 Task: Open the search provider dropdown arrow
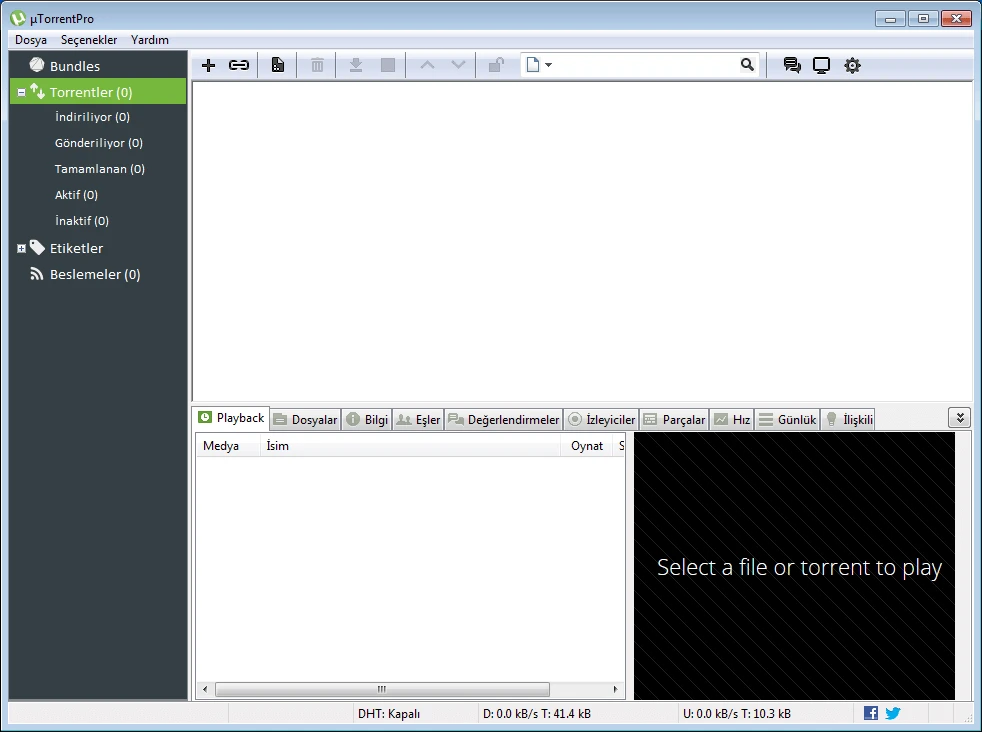[x=548, y=66]
